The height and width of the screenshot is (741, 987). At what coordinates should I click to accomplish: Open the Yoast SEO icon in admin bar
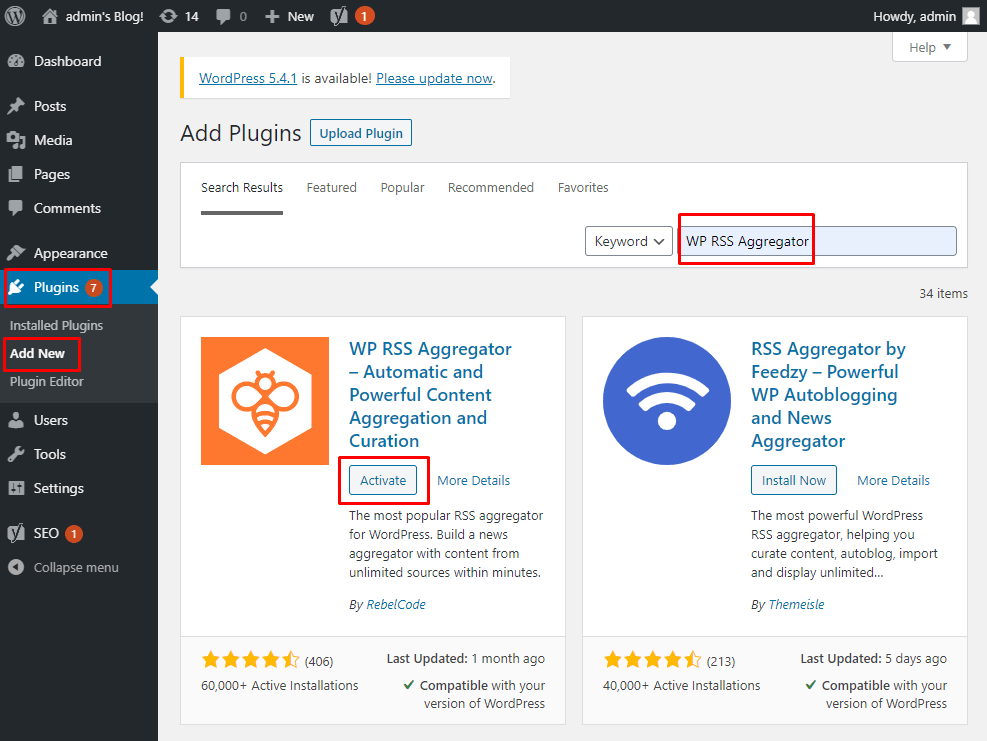click(x=339, y=16)
